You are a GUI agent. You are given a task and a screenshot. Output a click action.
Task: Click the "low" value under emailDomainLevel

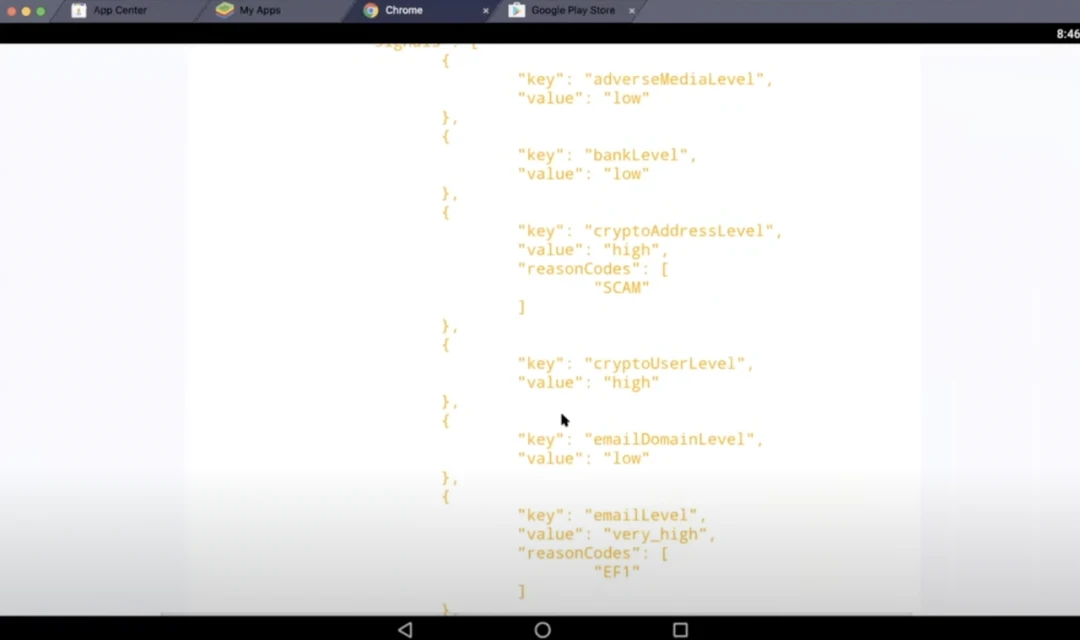pyautogui.click(x=626, y=459)
